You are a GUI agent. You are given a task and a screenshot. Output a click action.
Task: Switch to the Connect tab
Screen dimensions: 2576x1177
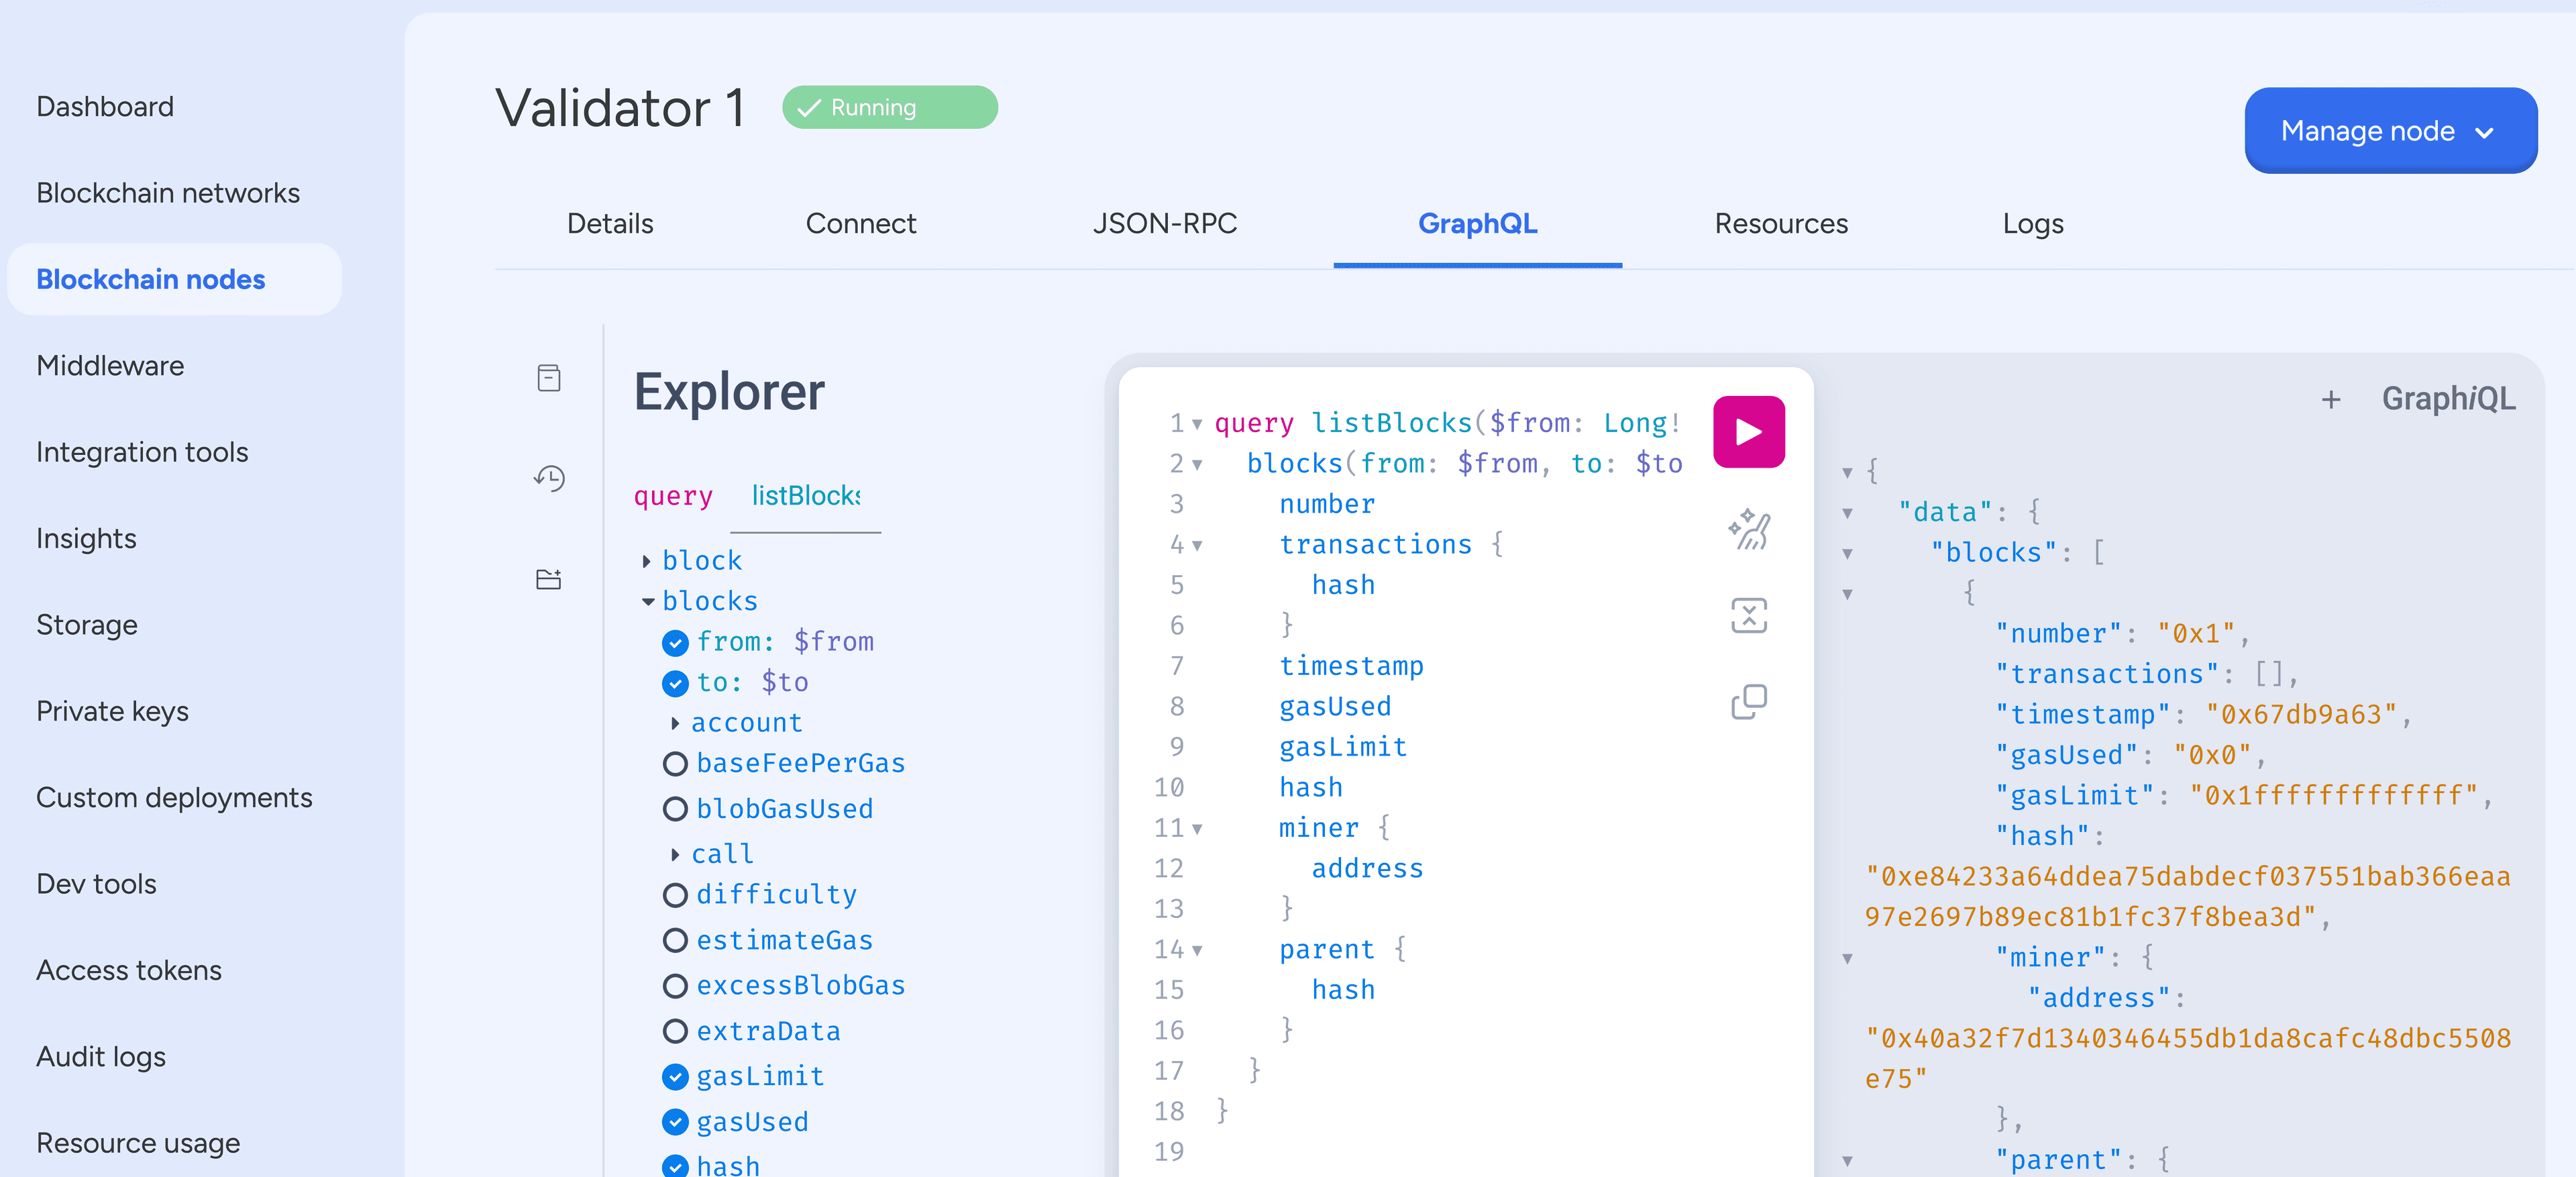click(x=860, y=223)
